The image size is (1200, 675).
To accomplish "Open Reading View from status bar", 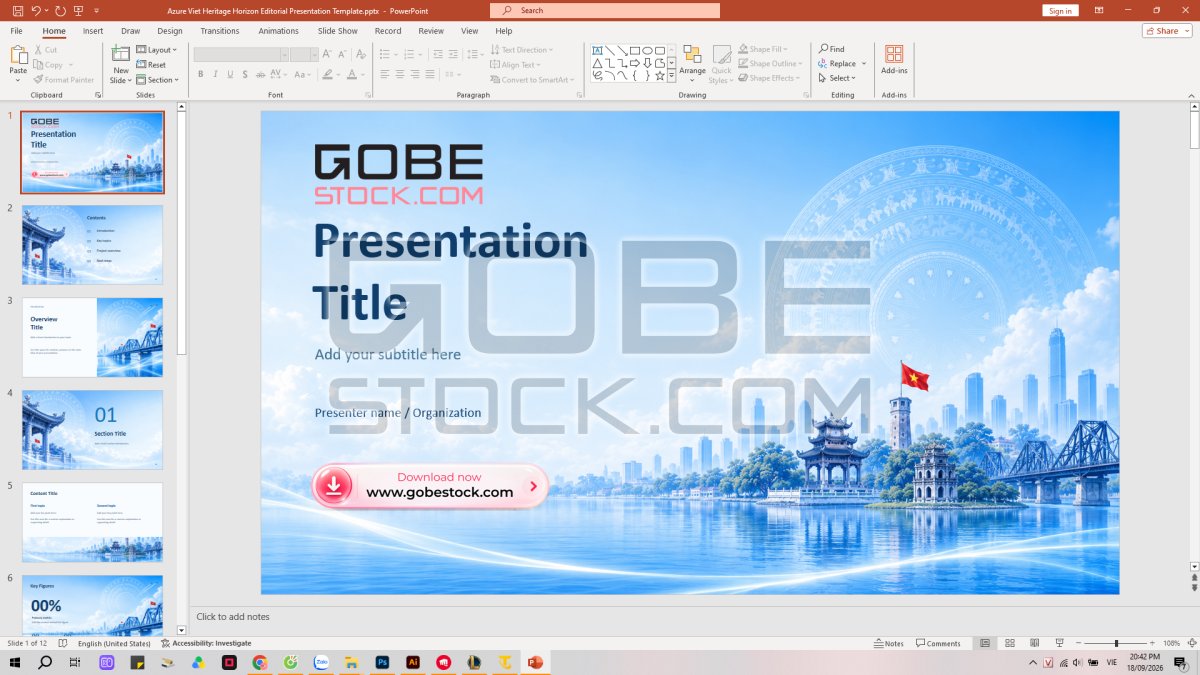I will (x=1035, y=643).
